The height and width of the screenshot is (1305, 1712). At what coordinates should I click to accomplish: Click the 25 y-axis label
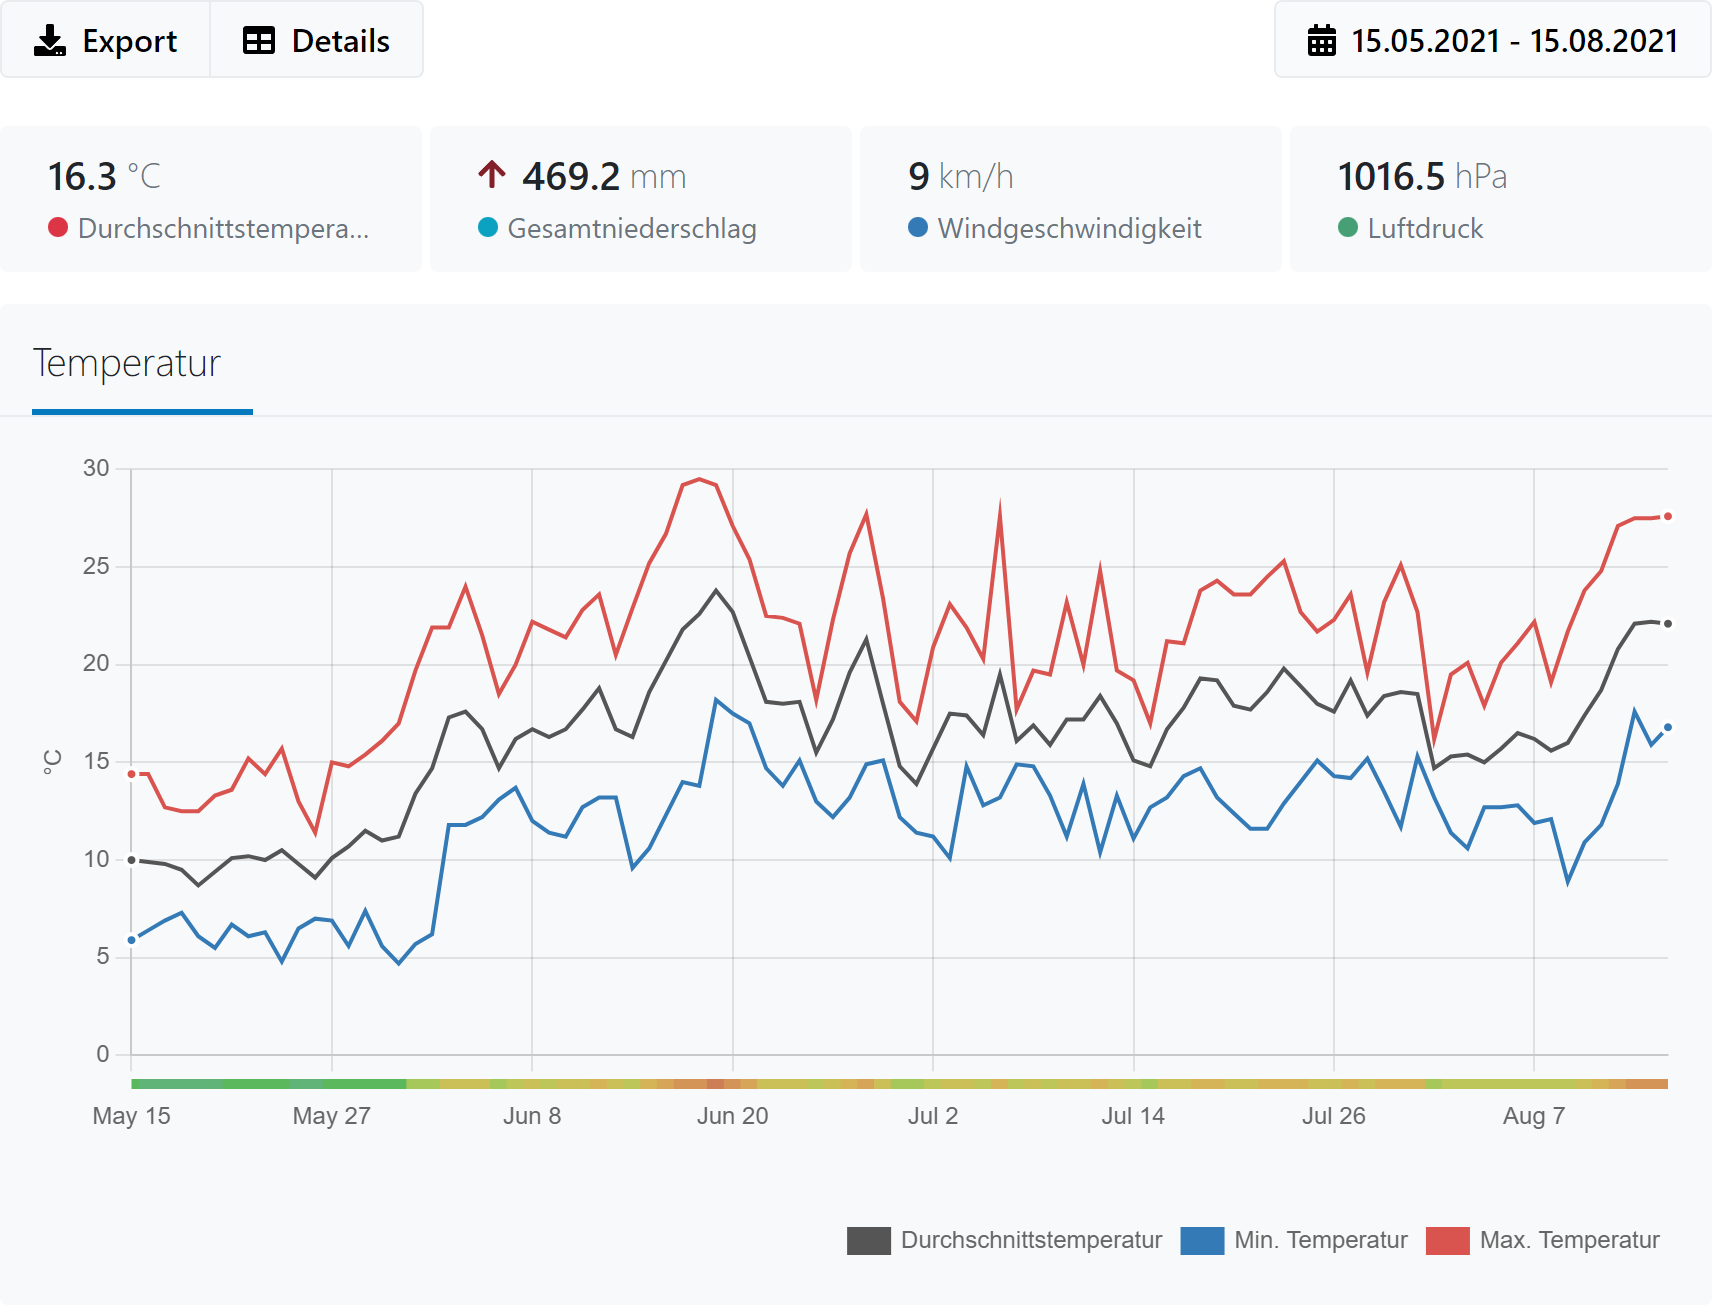[97, 566]
